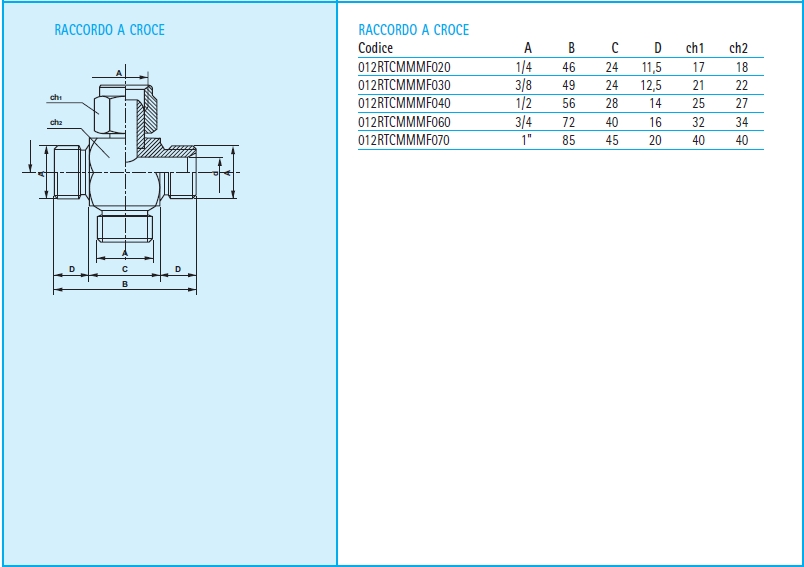Click ch1 value 17
Viewport: 804px width, 567px height.
[698, 67]
